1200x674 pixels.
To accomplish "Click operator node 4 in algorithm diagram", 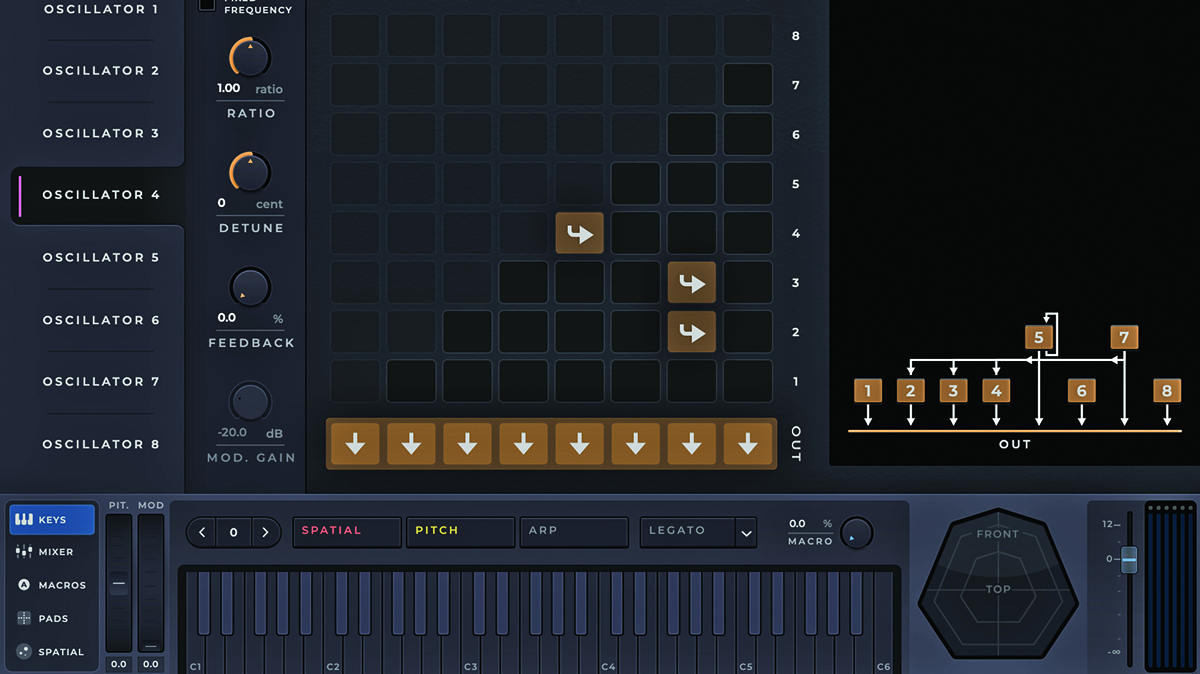I will (x=996, y=391).
